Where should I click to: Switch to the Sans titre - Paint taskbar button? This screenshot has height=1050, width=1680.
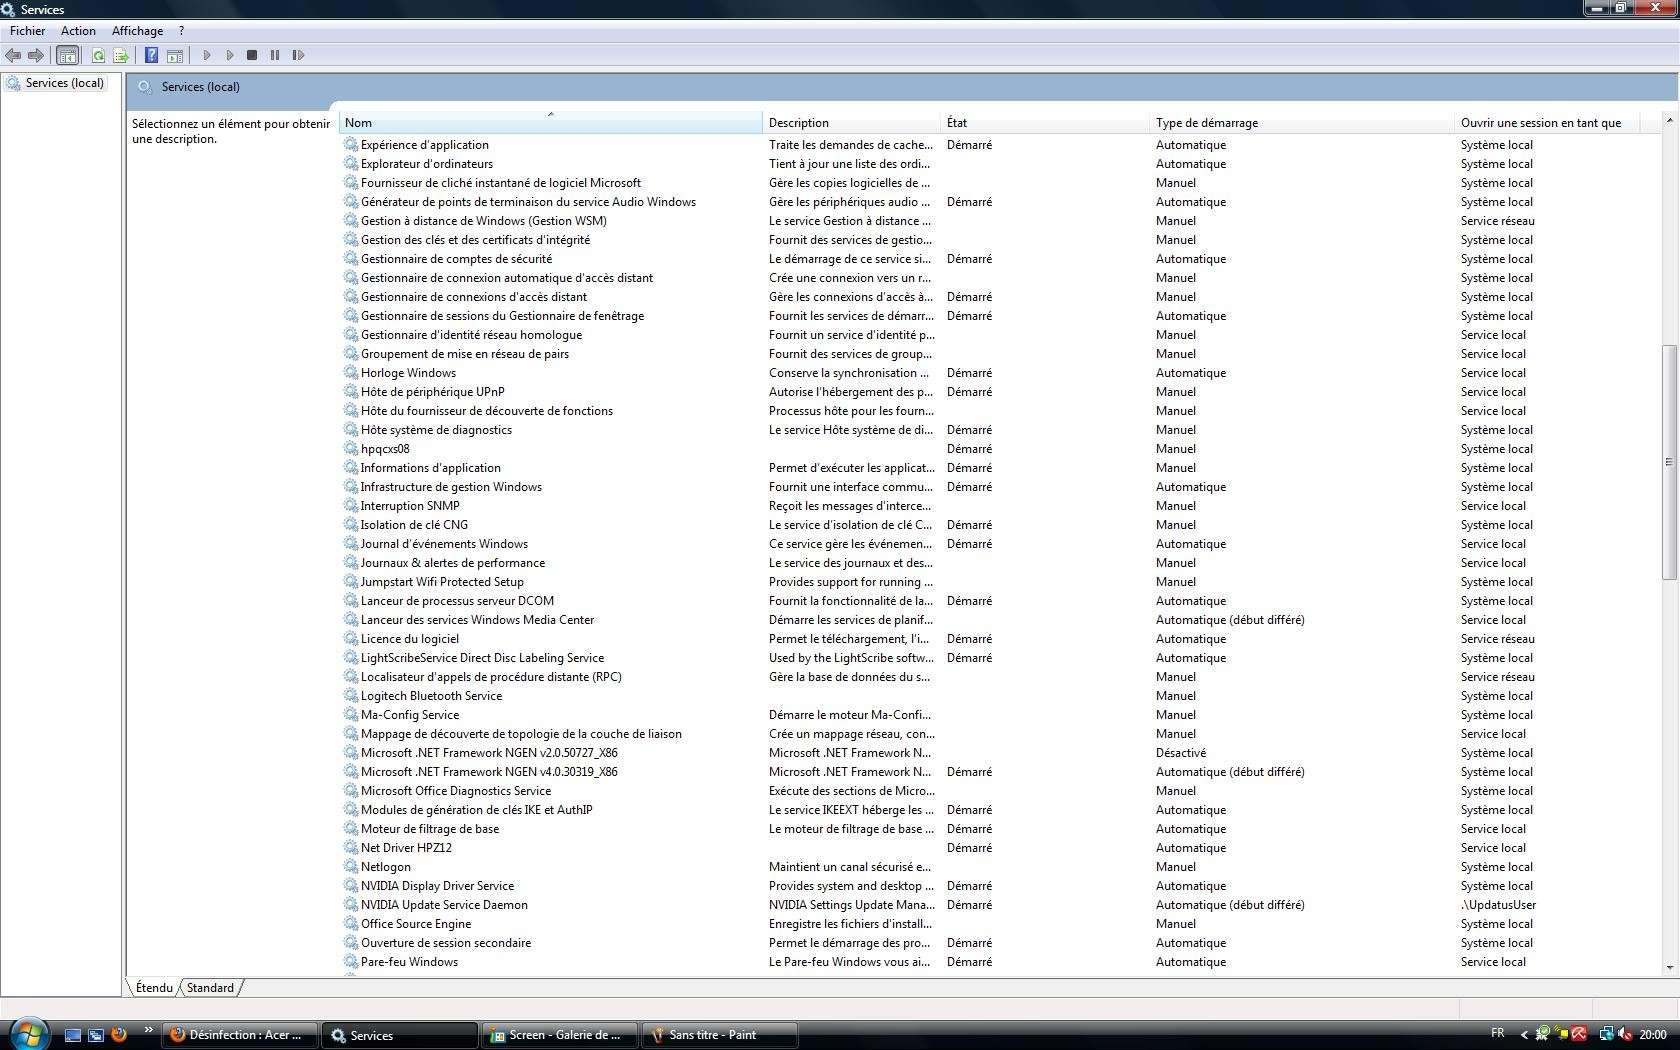point(720,1035)
